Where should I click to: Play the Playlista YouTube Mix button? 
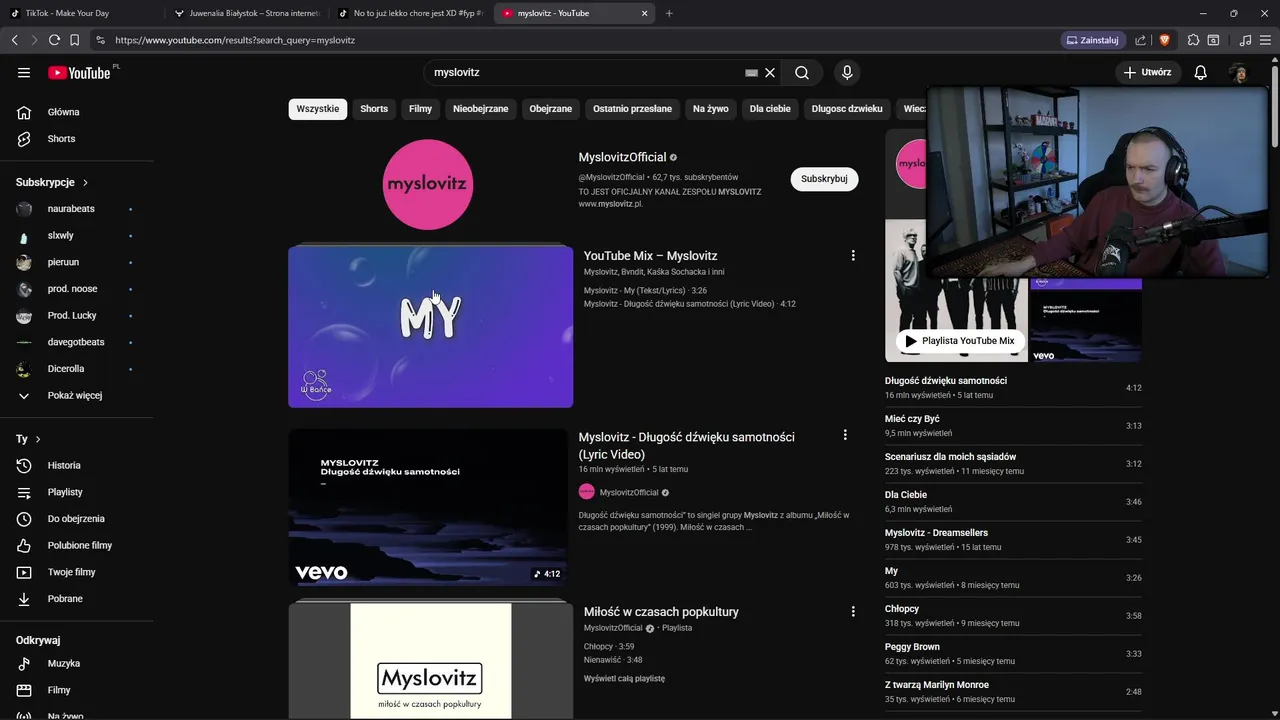(961, 341)
